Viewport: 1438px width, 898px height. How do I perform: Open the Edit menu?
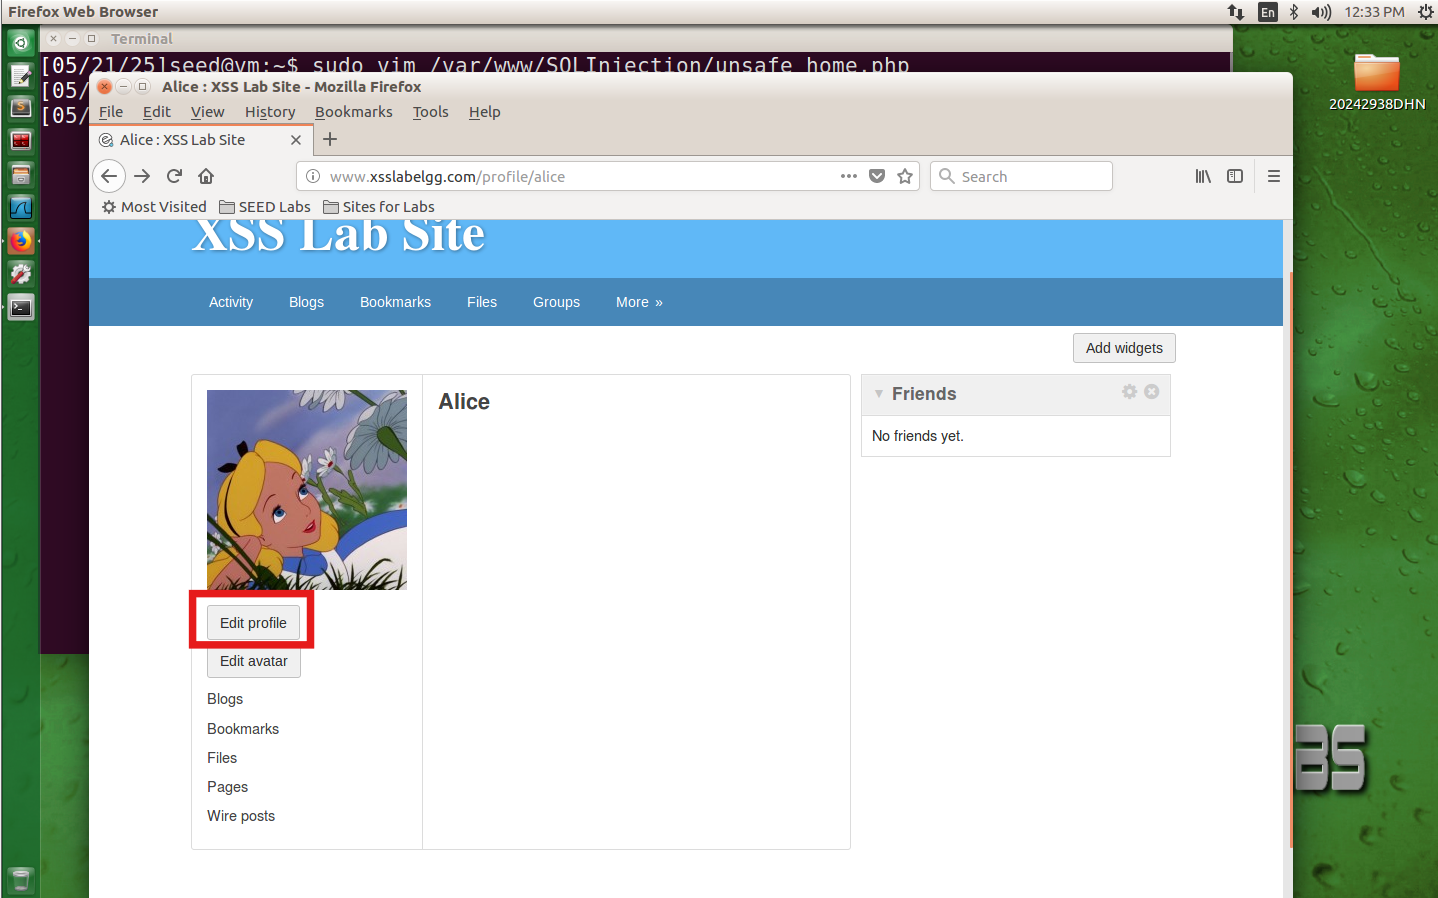pyautogui.click(x=156, y=112)
